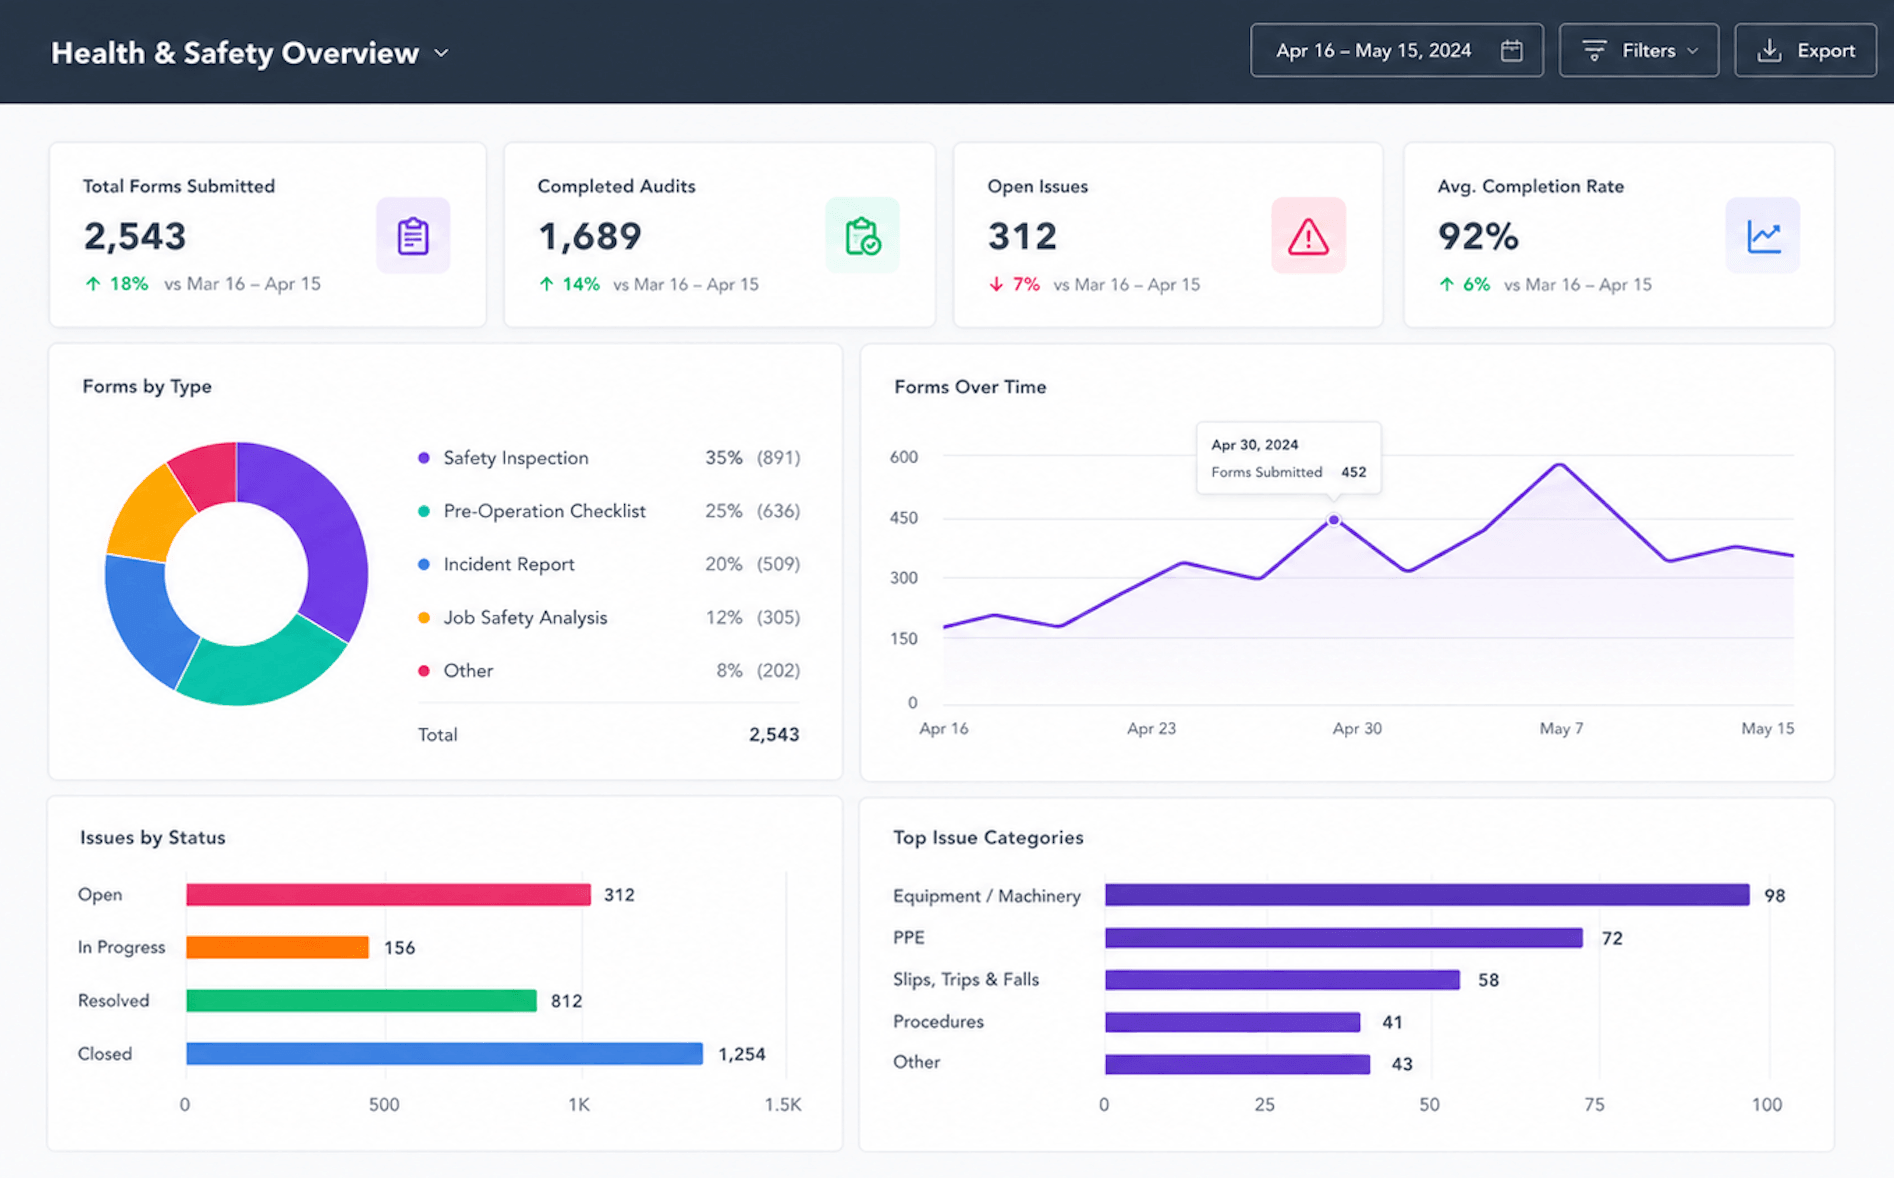
Task: Open the calendar icon in date range field
Action: [1512, 50]
